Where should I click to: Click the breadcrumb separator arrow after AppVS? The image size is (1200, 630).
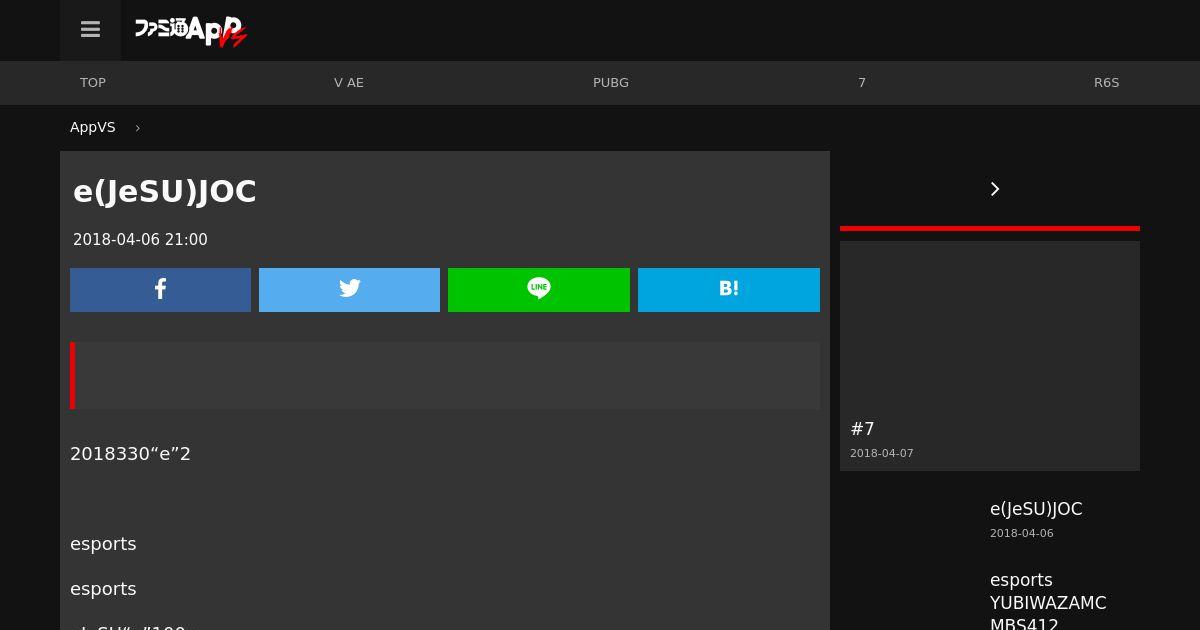(x=137, y=128)
